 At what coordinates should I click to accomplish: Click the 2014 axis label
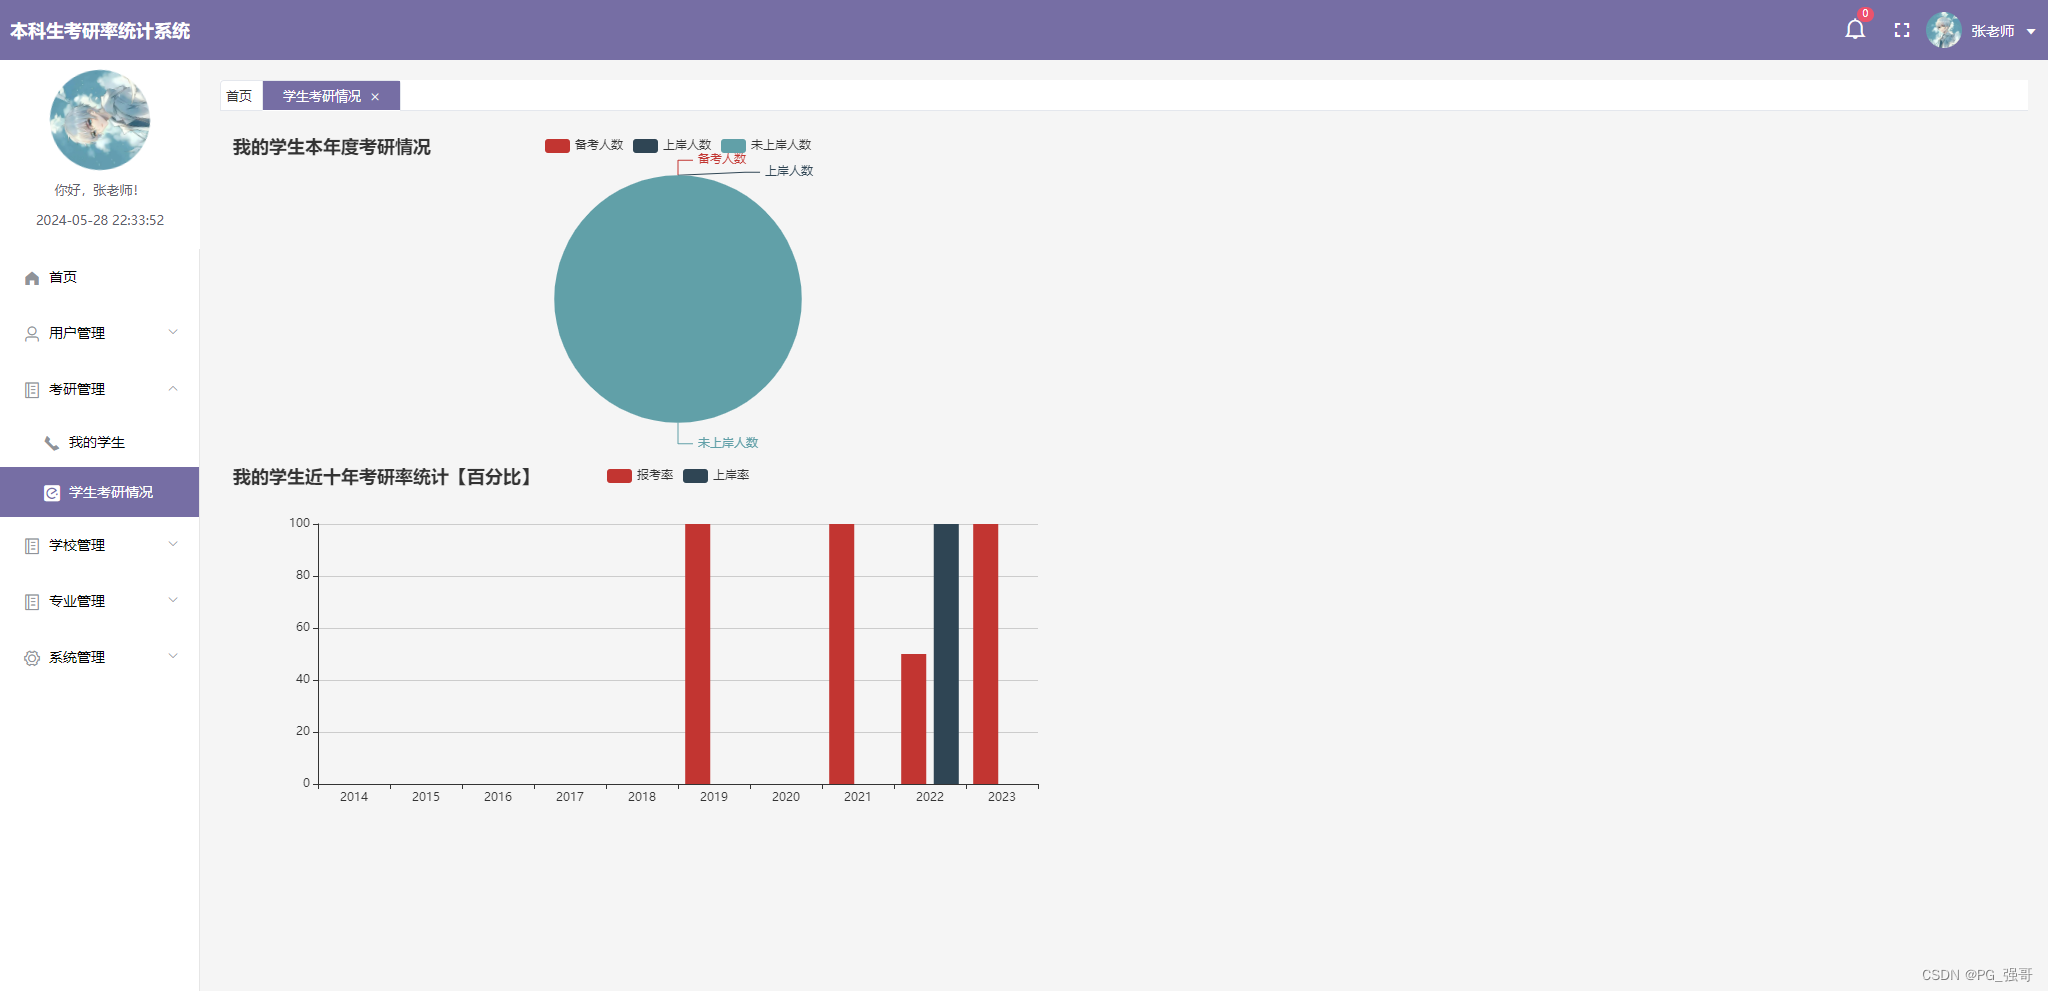click(354, 797)
